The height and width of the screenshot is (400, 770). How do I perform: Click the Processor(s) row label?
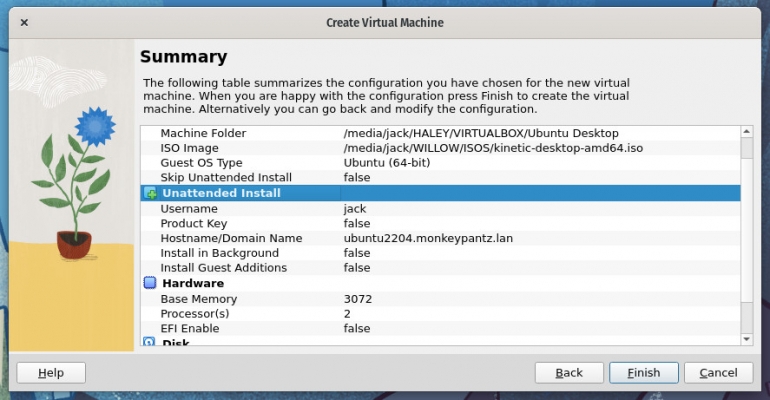tap(194, 314)
